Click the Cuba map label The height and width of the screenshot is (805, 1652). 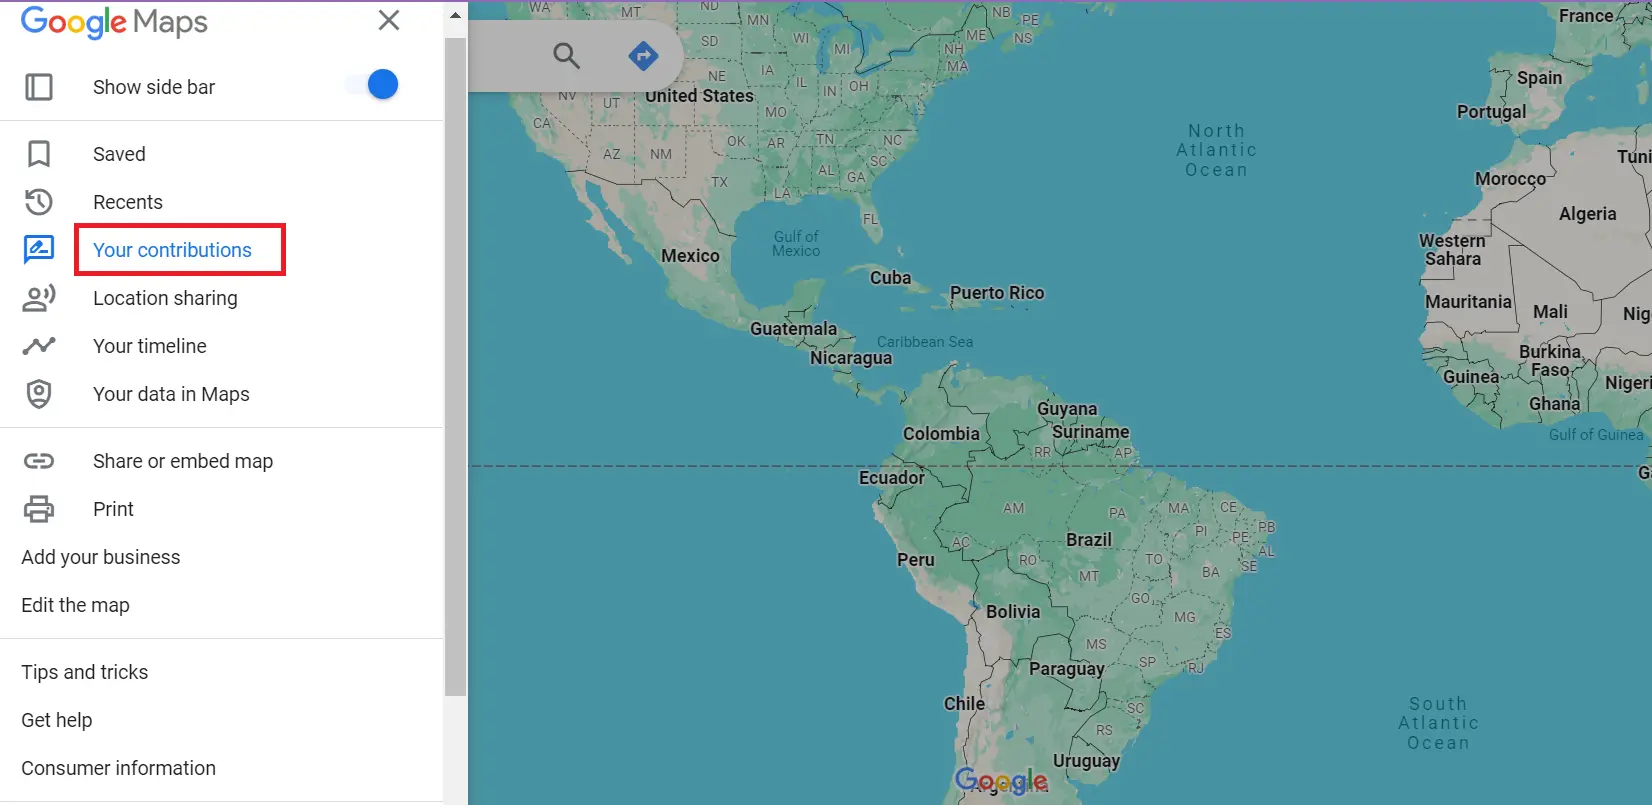pos(890,278)
